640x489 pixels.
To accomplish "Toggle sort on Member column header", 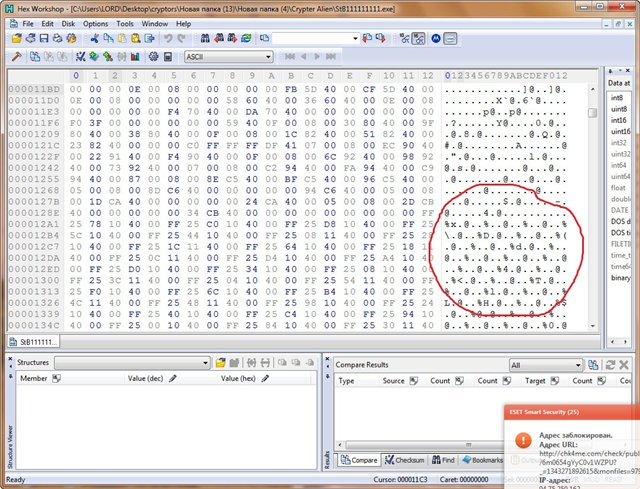I will (x=56, y=378).
